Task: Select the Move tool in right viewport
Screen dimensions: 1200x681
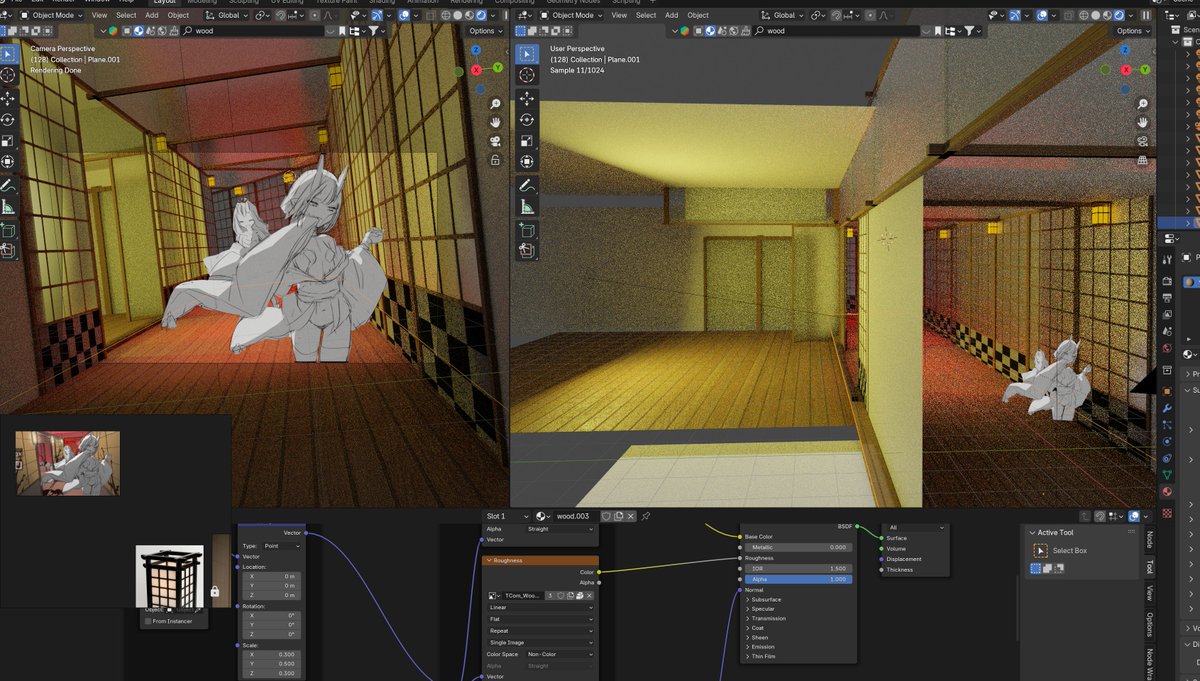Action: pyautogui.click(x=526, y=98)
